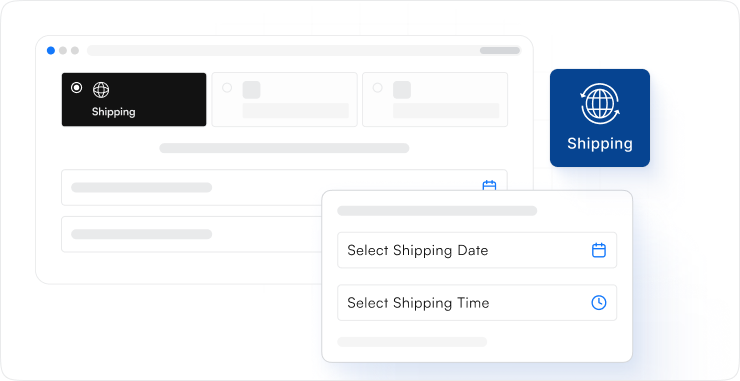Viewport: 740px width, 381px height.
Task: Click the second placeholder input row in background
Action: [x=192, y=234]
